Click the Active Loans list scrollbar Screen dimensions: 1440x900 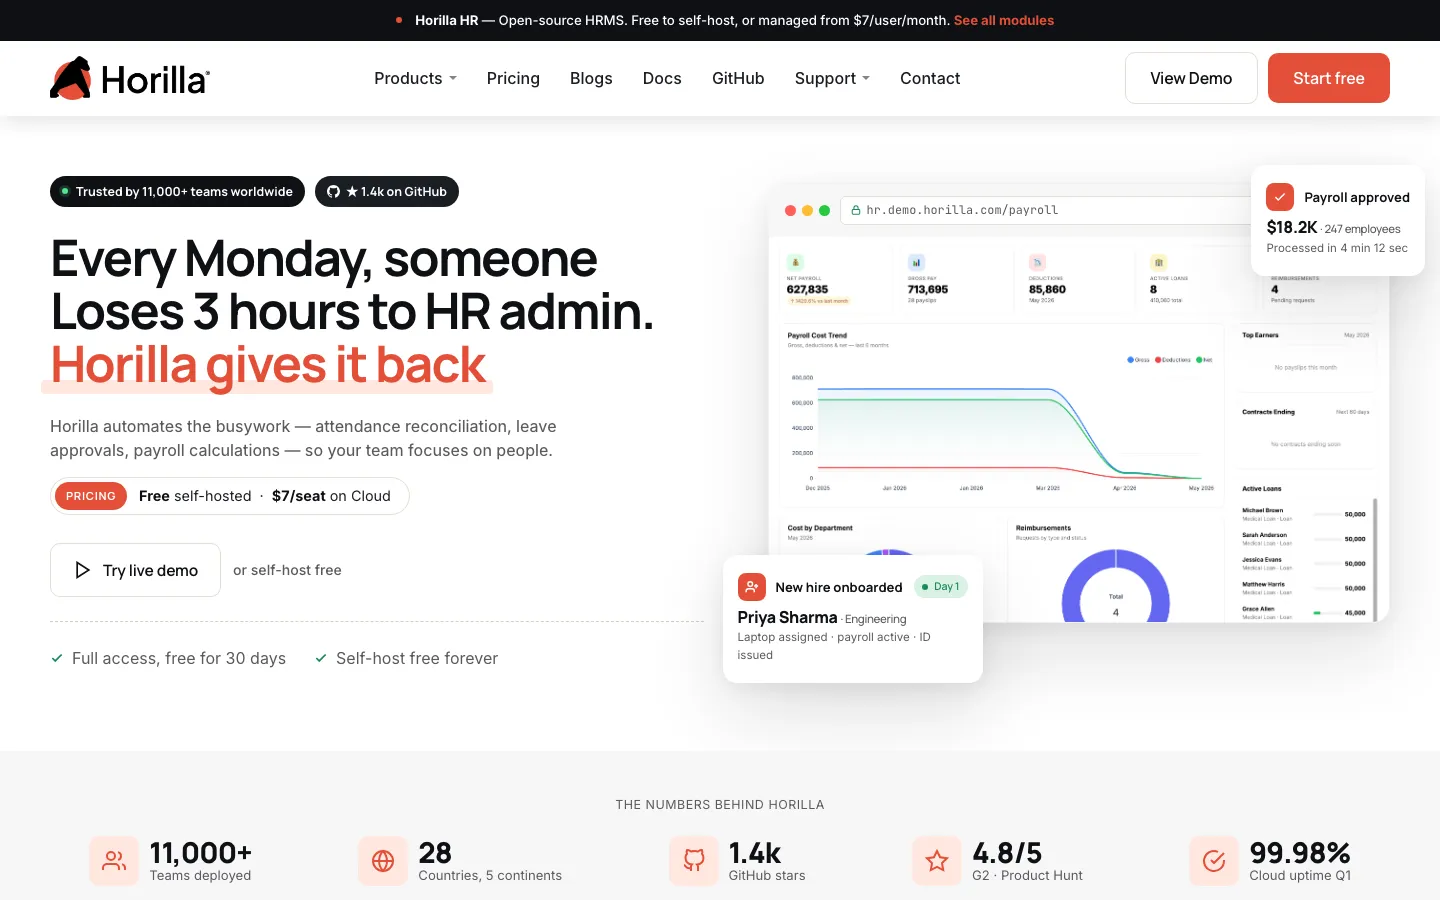[1375, 560]
